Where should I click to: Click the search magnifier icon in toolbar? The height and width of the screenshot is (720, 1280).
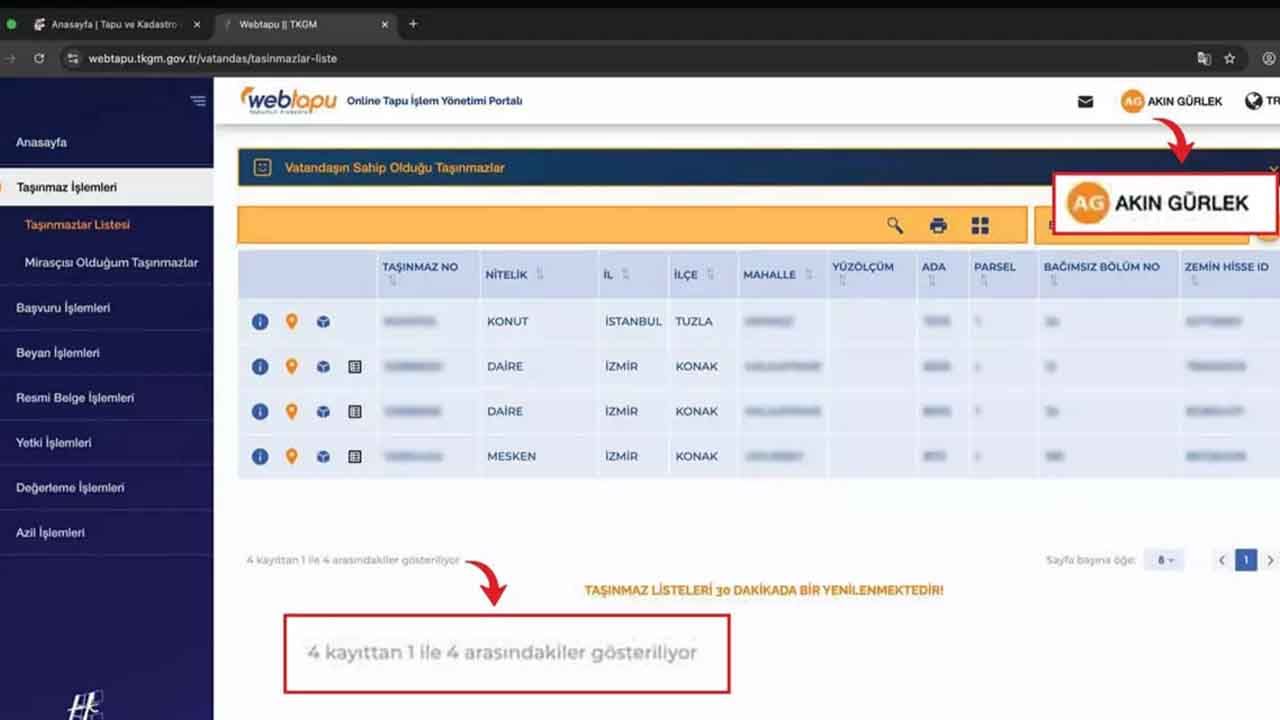[x=895, y=225]
